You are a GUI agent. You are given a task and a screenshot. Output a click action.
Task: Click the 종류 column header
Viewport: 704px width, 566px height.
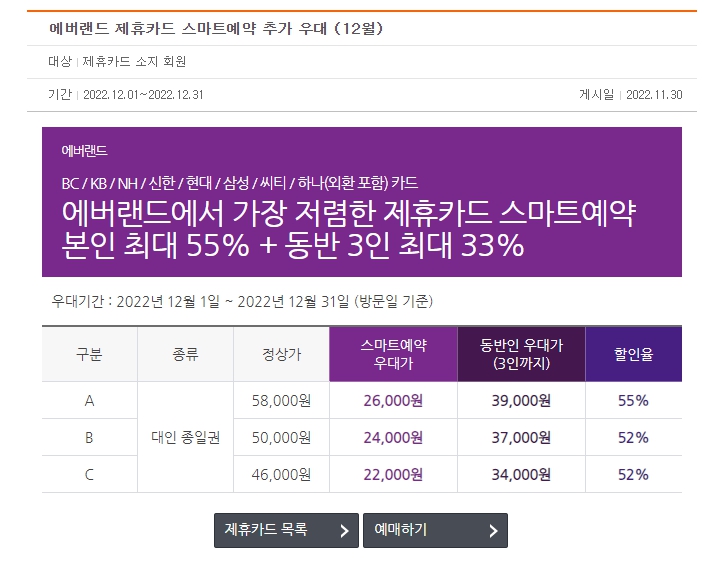(185, 354)
